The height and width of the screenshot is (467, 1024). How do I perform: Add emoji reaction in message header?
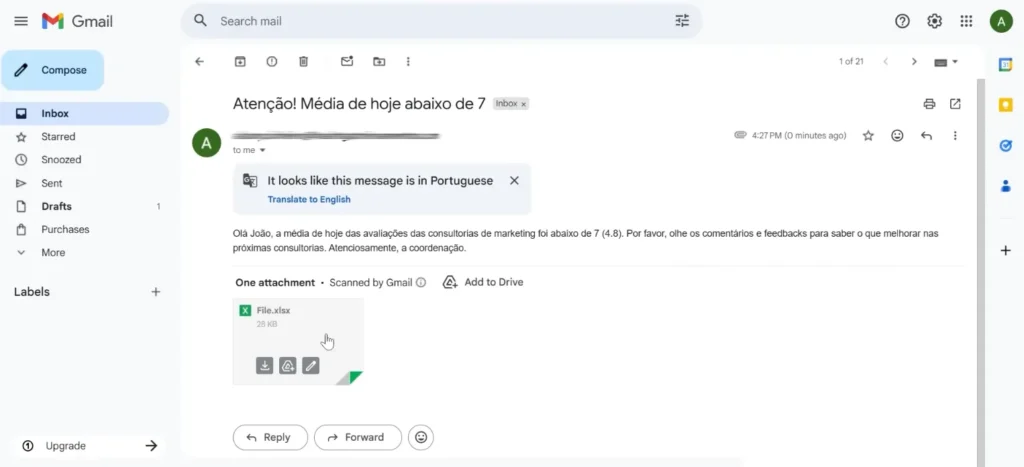[x=897, y=136]
